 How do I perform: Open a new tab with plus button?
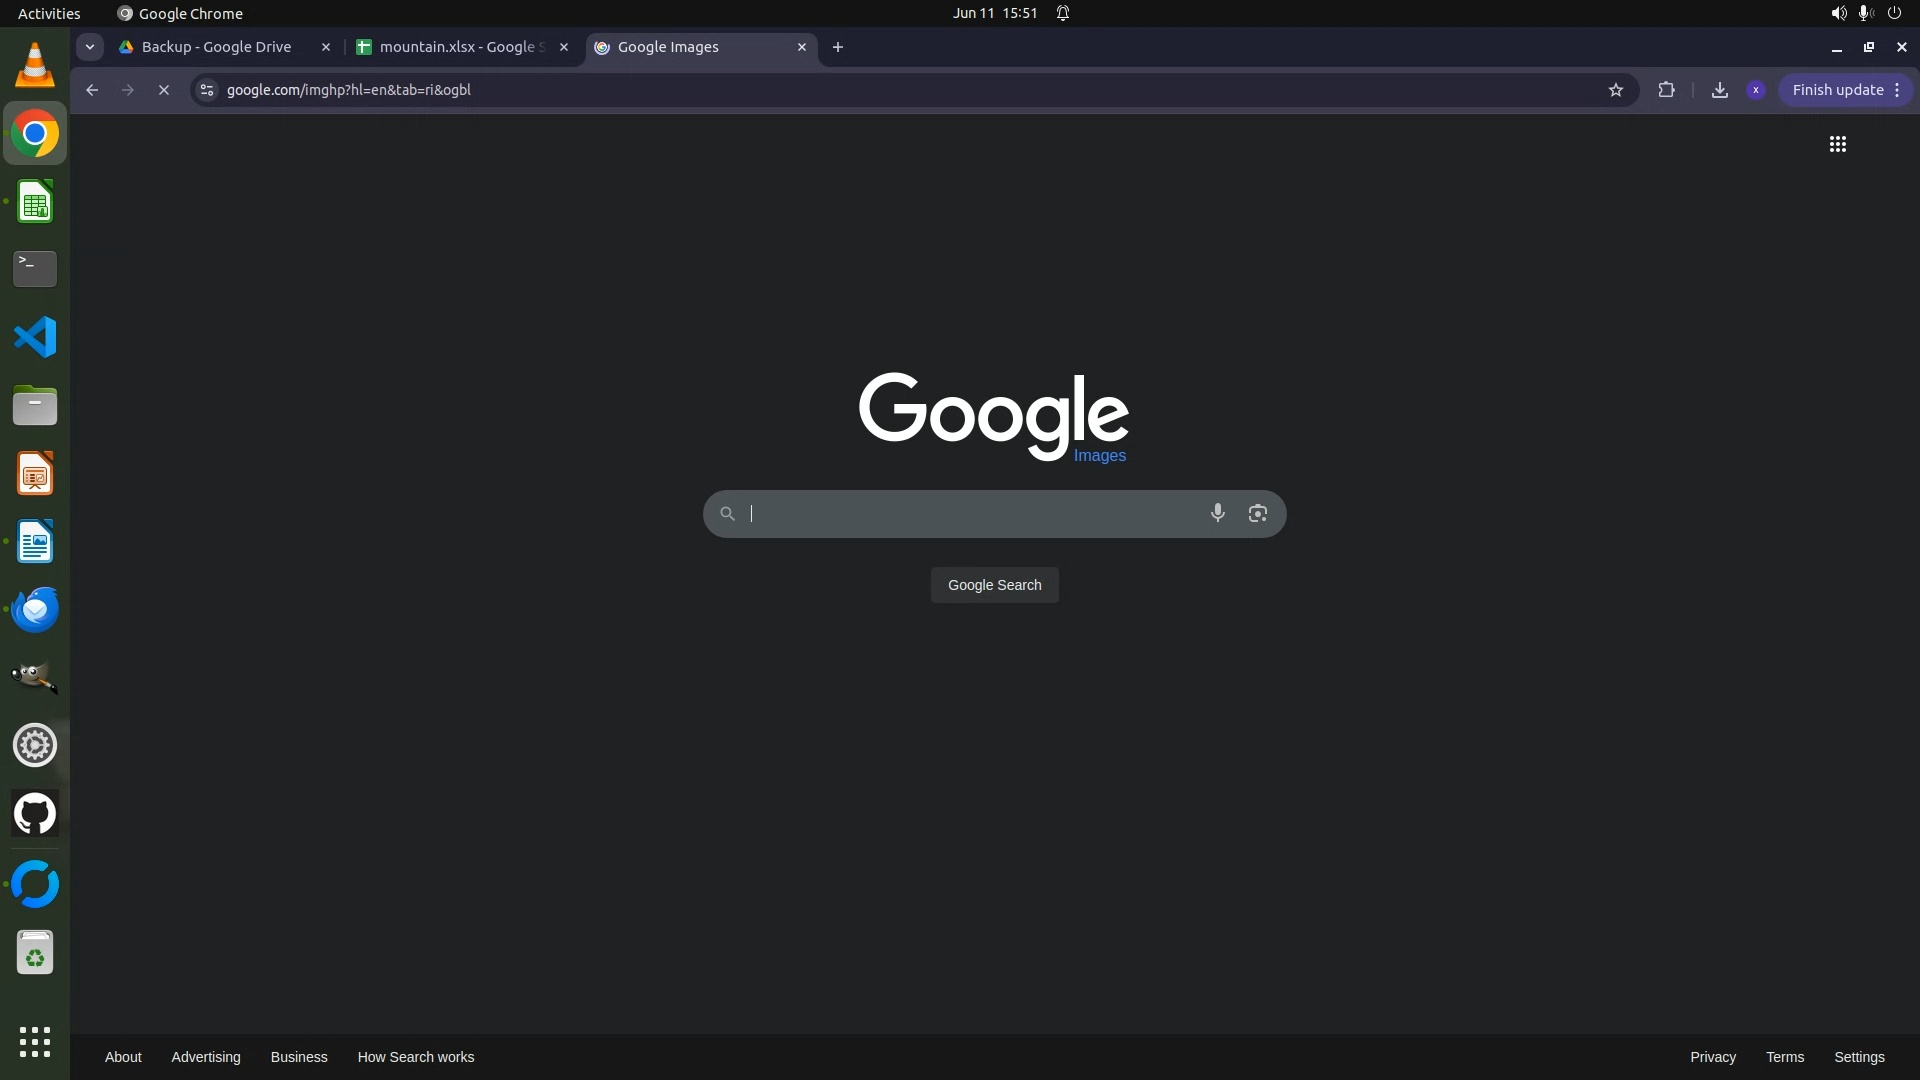pos(838,47)
